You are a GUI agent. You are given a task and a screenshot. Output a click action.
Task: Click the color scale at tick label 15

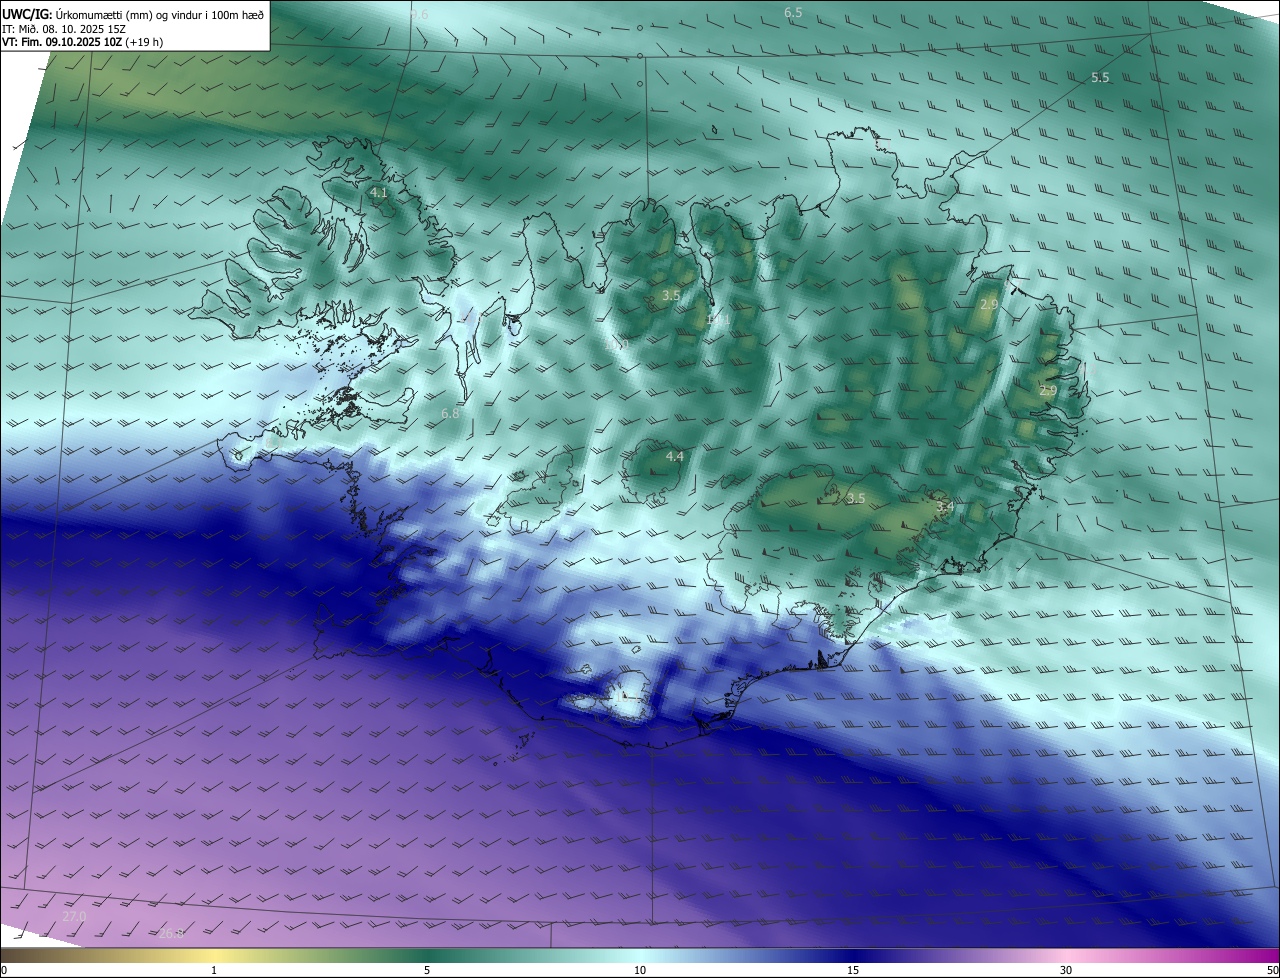853,970
